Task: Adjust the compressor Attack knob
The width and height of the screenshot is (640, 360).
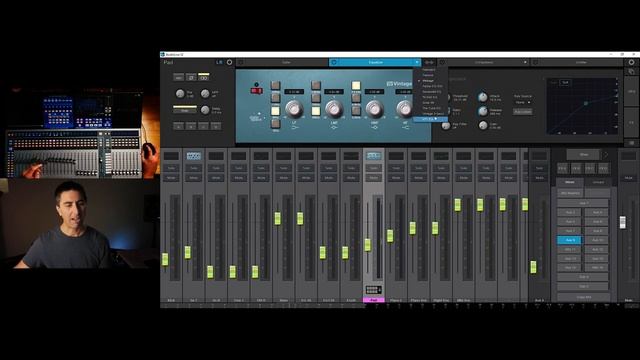Action: coord(483,97)
